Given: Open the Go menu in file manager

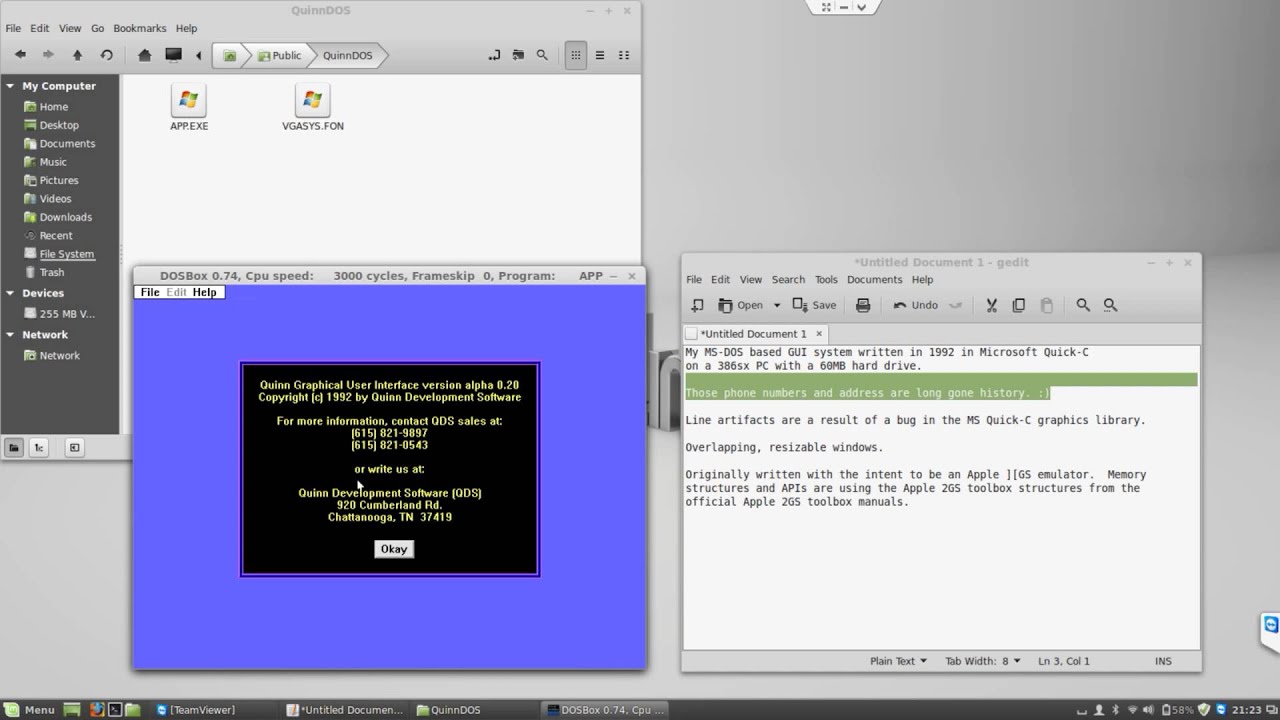Looking at the screenshot, I should [98, 28].
